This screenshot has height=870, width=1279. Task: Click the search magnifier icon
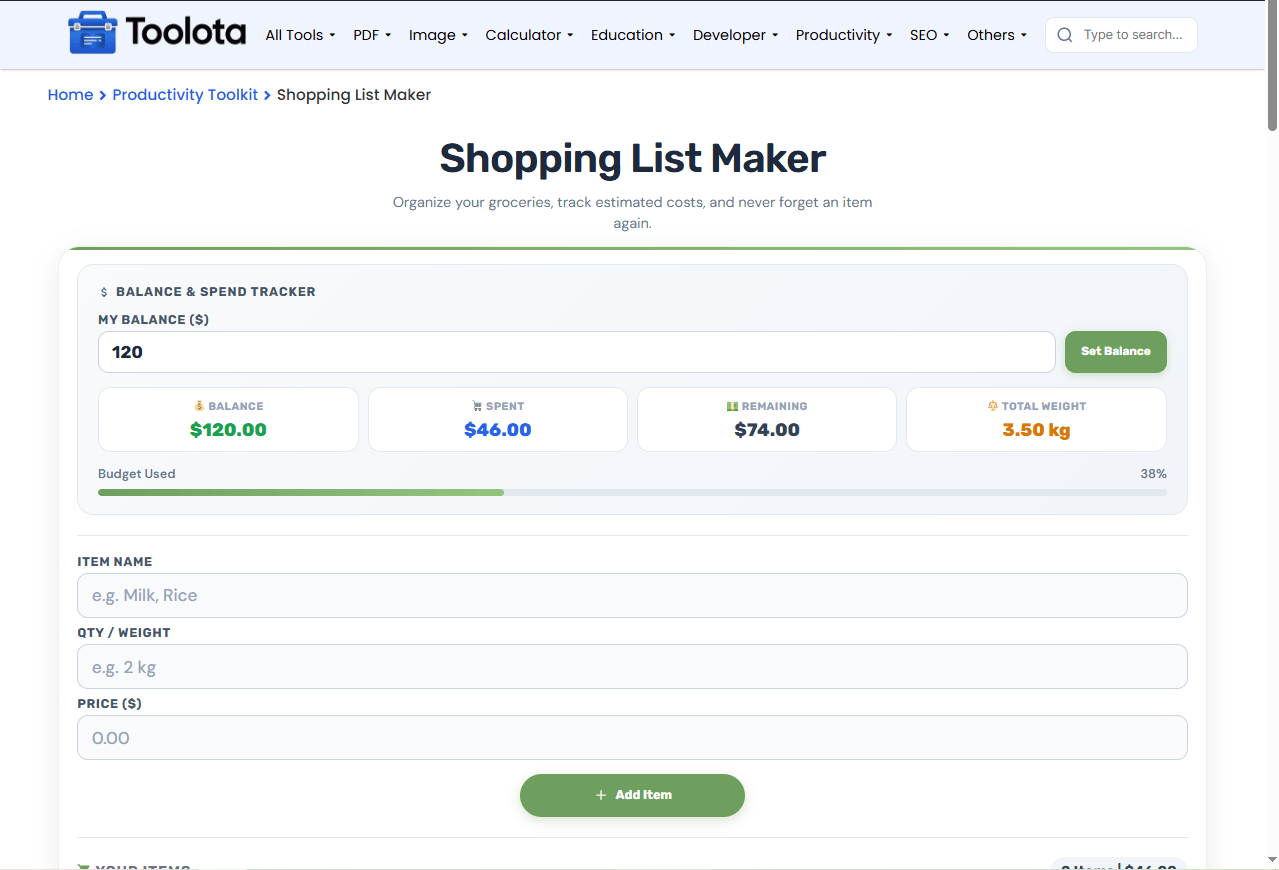[x=1065, y=35]
